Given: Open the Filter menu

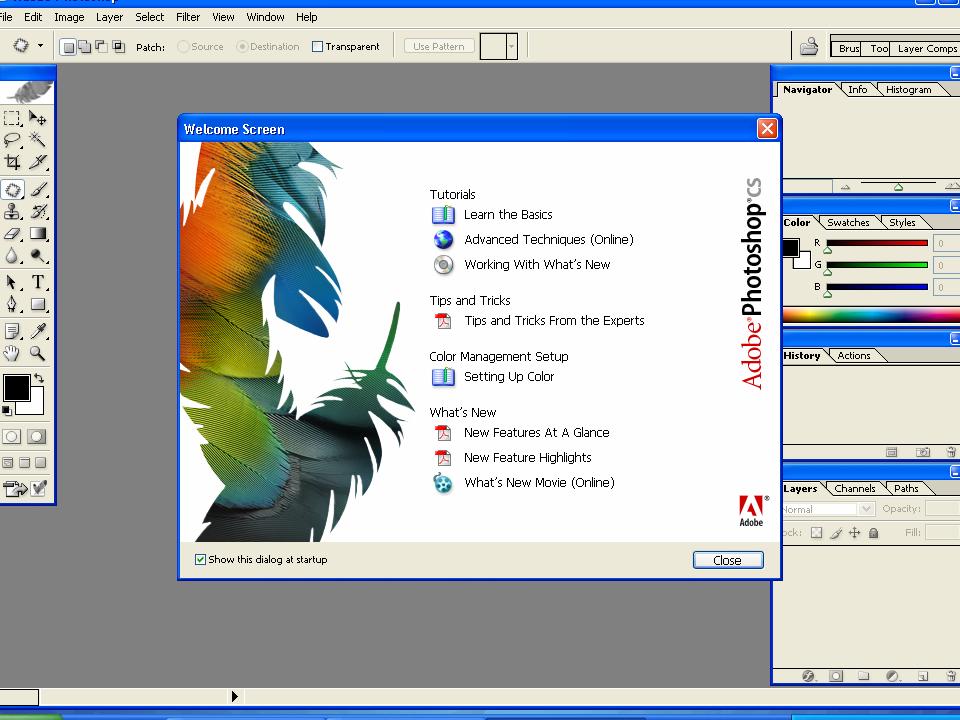Looking at the screenshot, I should [x=187, y=17].
